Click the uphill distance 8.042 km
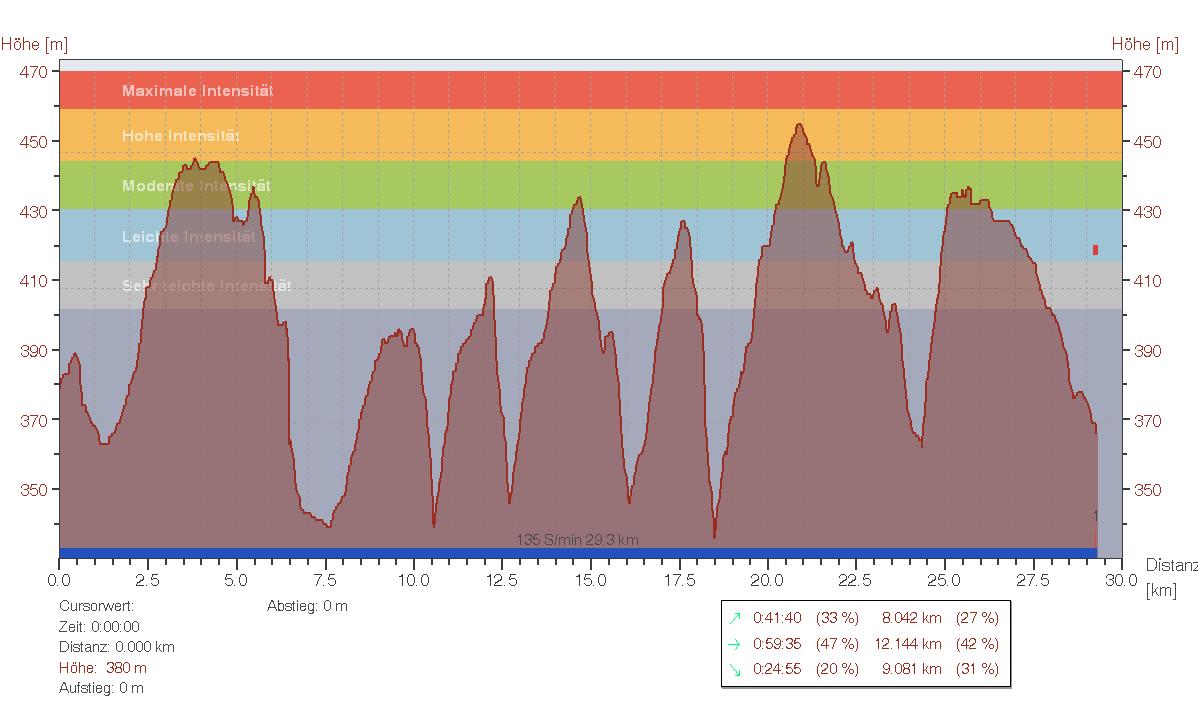The image size is (1198, 707). (911, 618)
